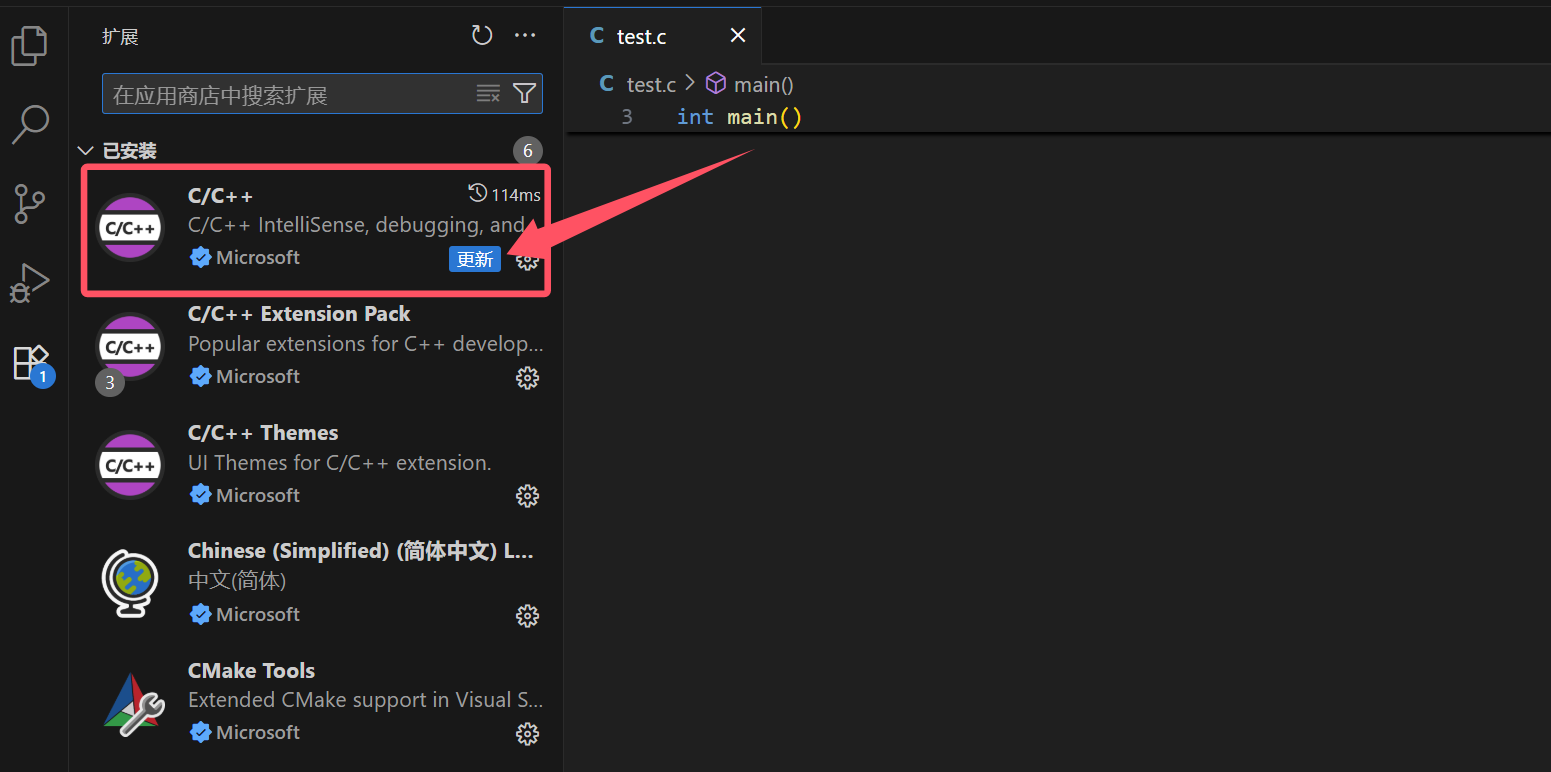Viewport: 1551px width, 772px height.
Task: Open the extension filter funnel menu
Action: 524,94
